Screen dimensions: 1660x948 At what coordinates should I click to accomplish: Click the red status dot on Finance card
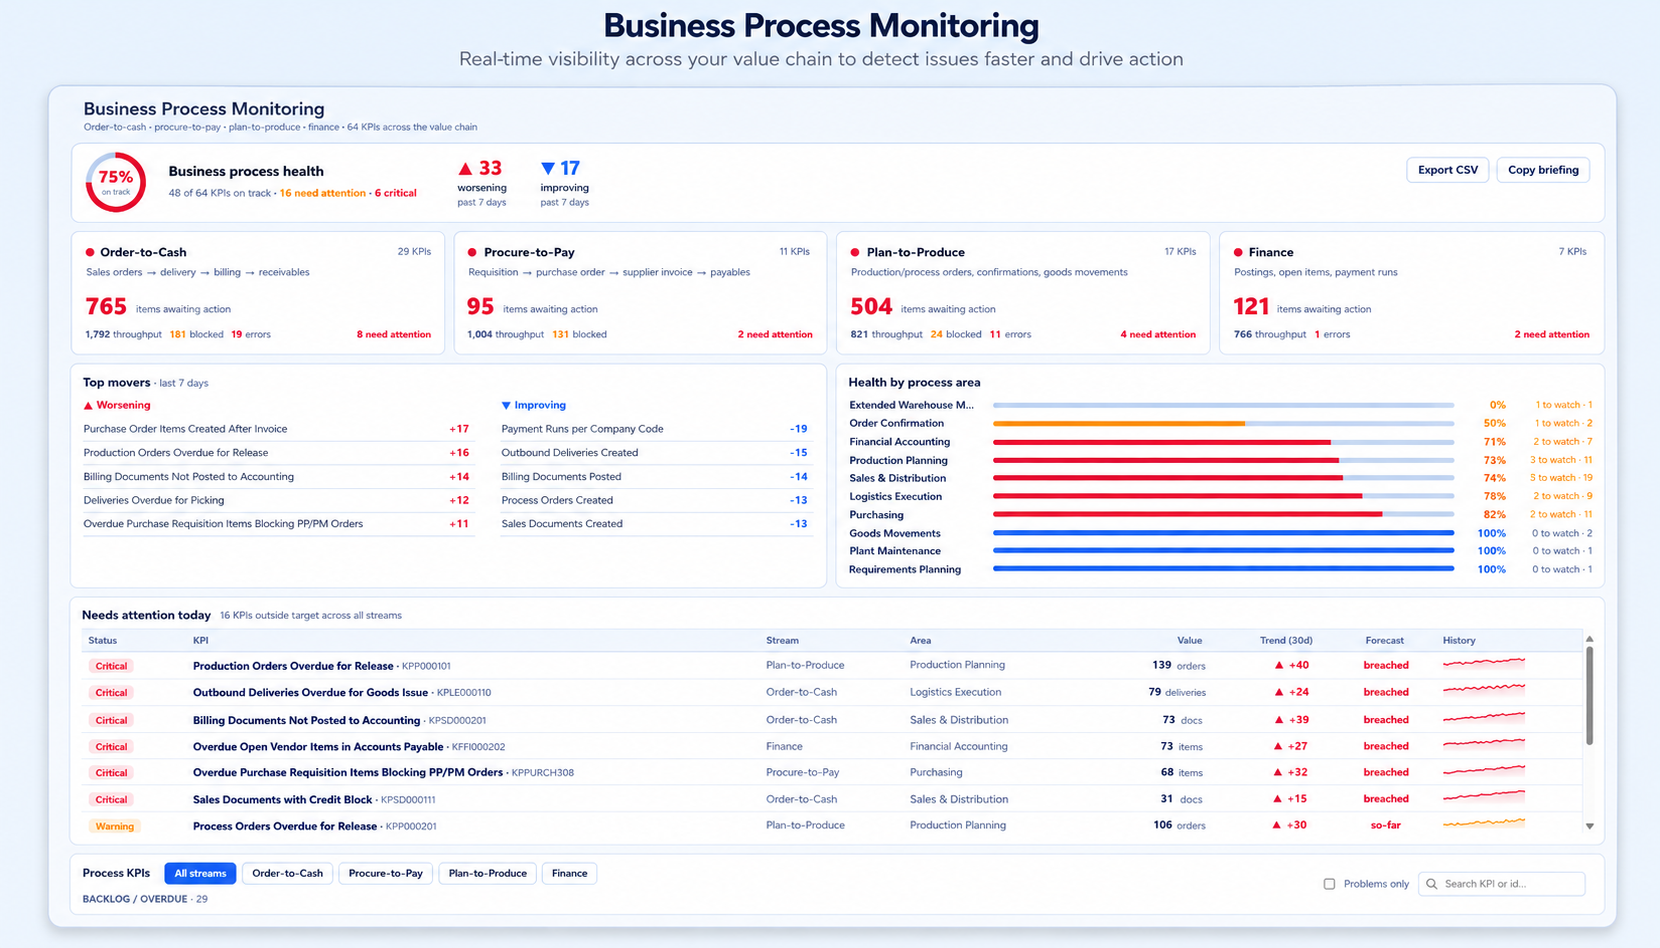1238,252
